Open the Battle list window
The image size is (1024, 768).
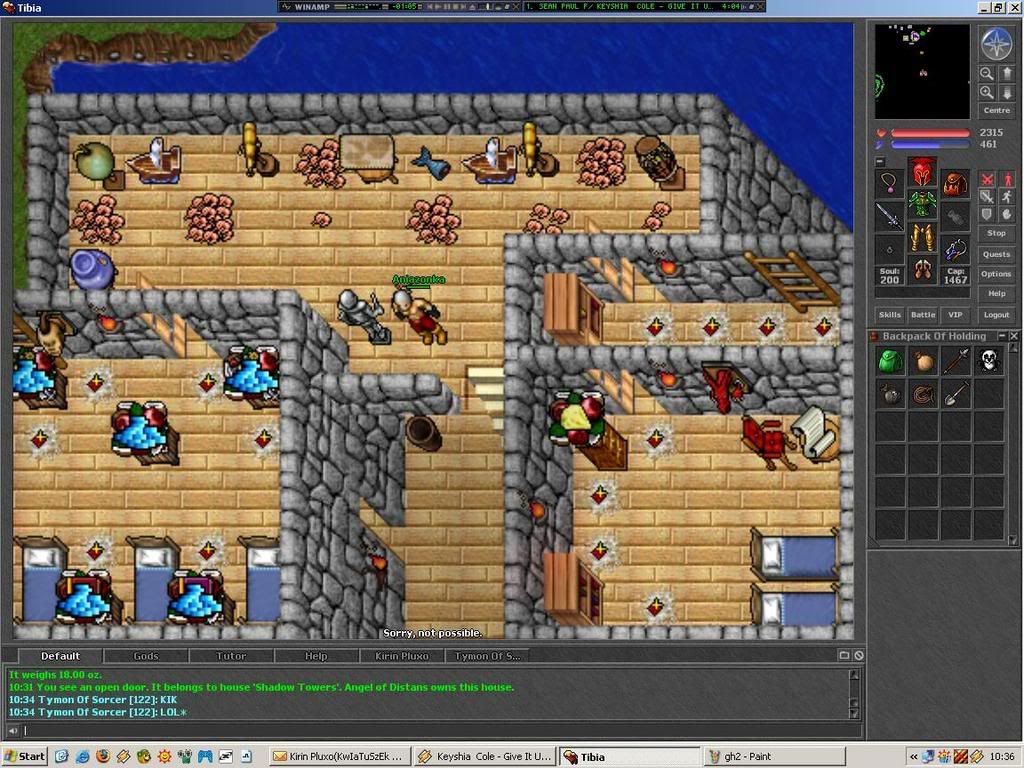(923, 315)
